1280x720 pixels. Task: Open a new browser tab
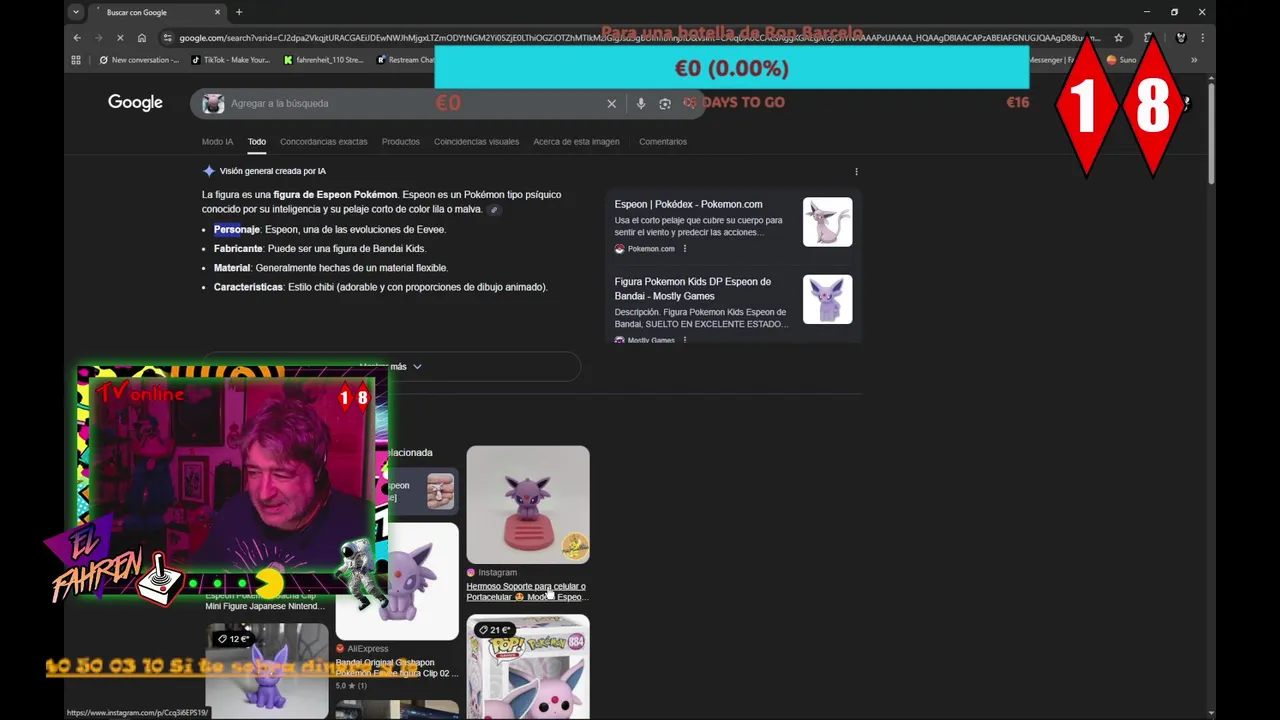click(x=239, y=12)
